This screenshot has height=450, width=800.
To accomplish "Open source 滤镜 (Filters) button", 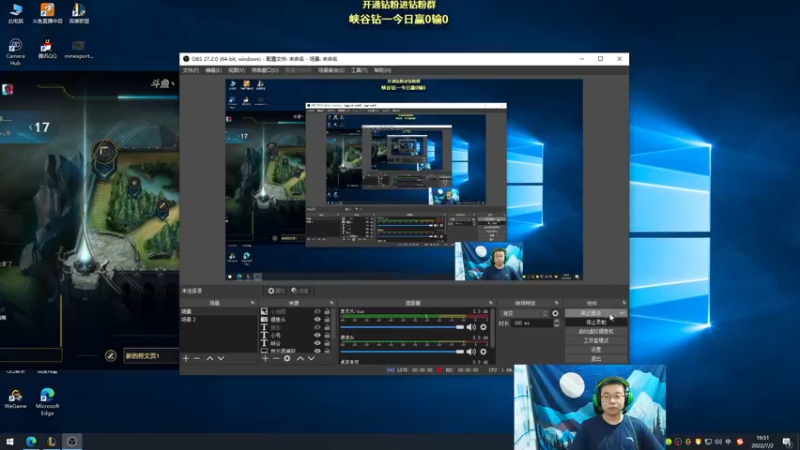I will coord(300,291).
